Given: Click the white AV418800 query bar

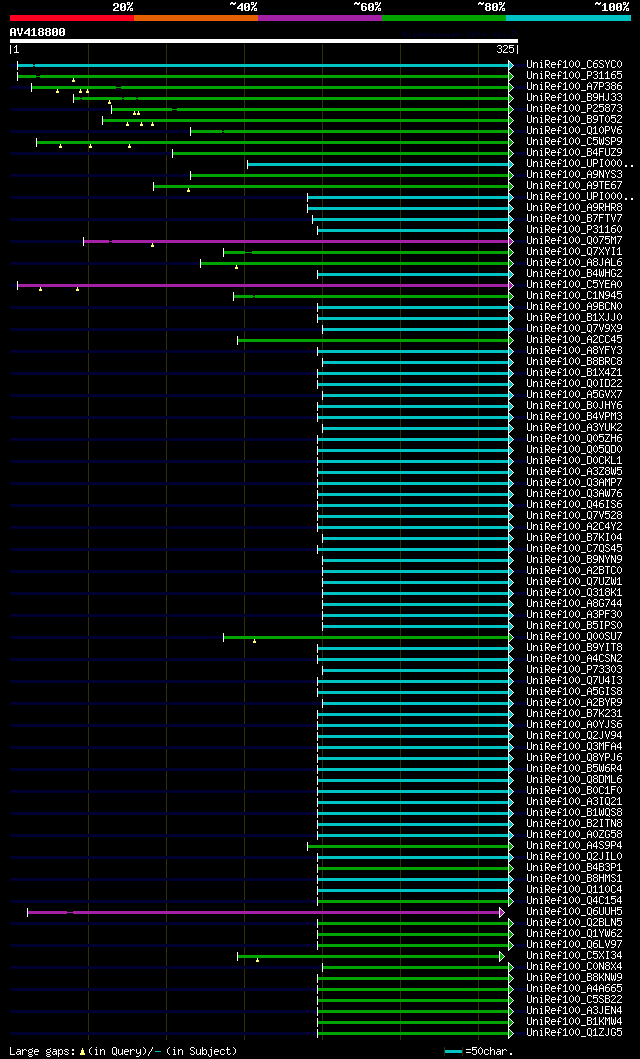Looking at the screenshot, I should click(263, 41).
